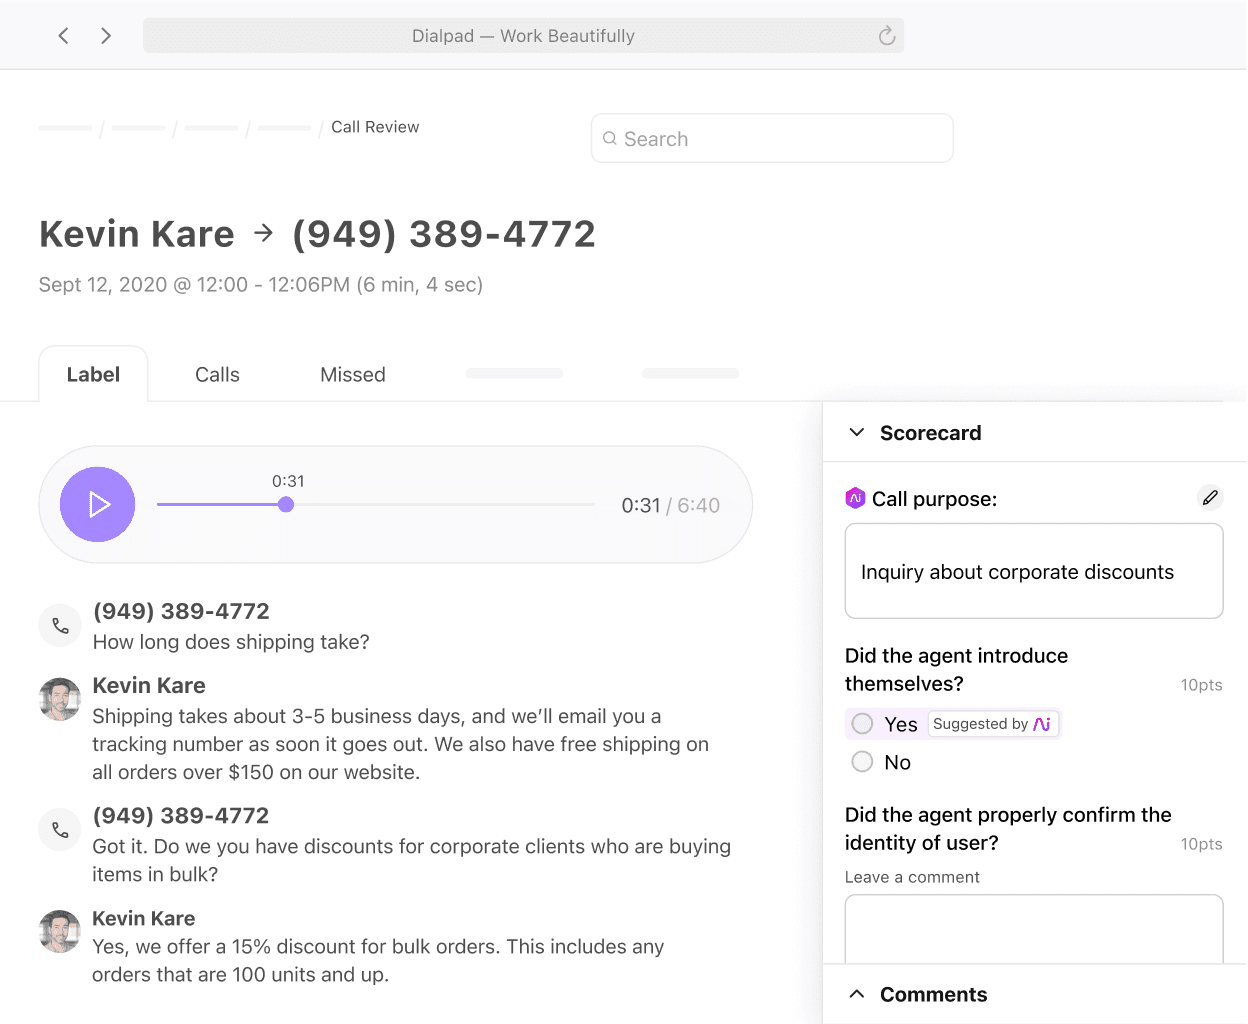This screenshot has height=1024, width=1248.
Task: Play the call recording
Action: click(x=97, y=504)
